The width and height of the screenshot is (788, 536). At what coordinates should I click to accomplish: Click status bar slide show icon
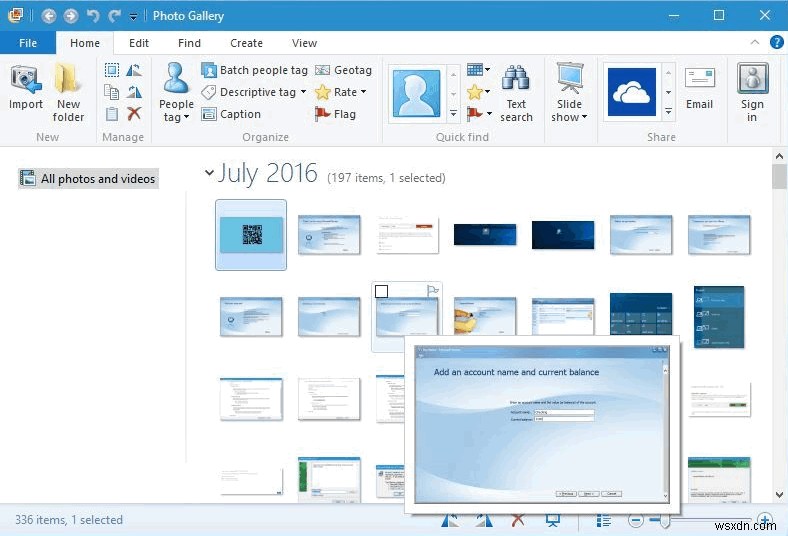click(x=553, y=521)
